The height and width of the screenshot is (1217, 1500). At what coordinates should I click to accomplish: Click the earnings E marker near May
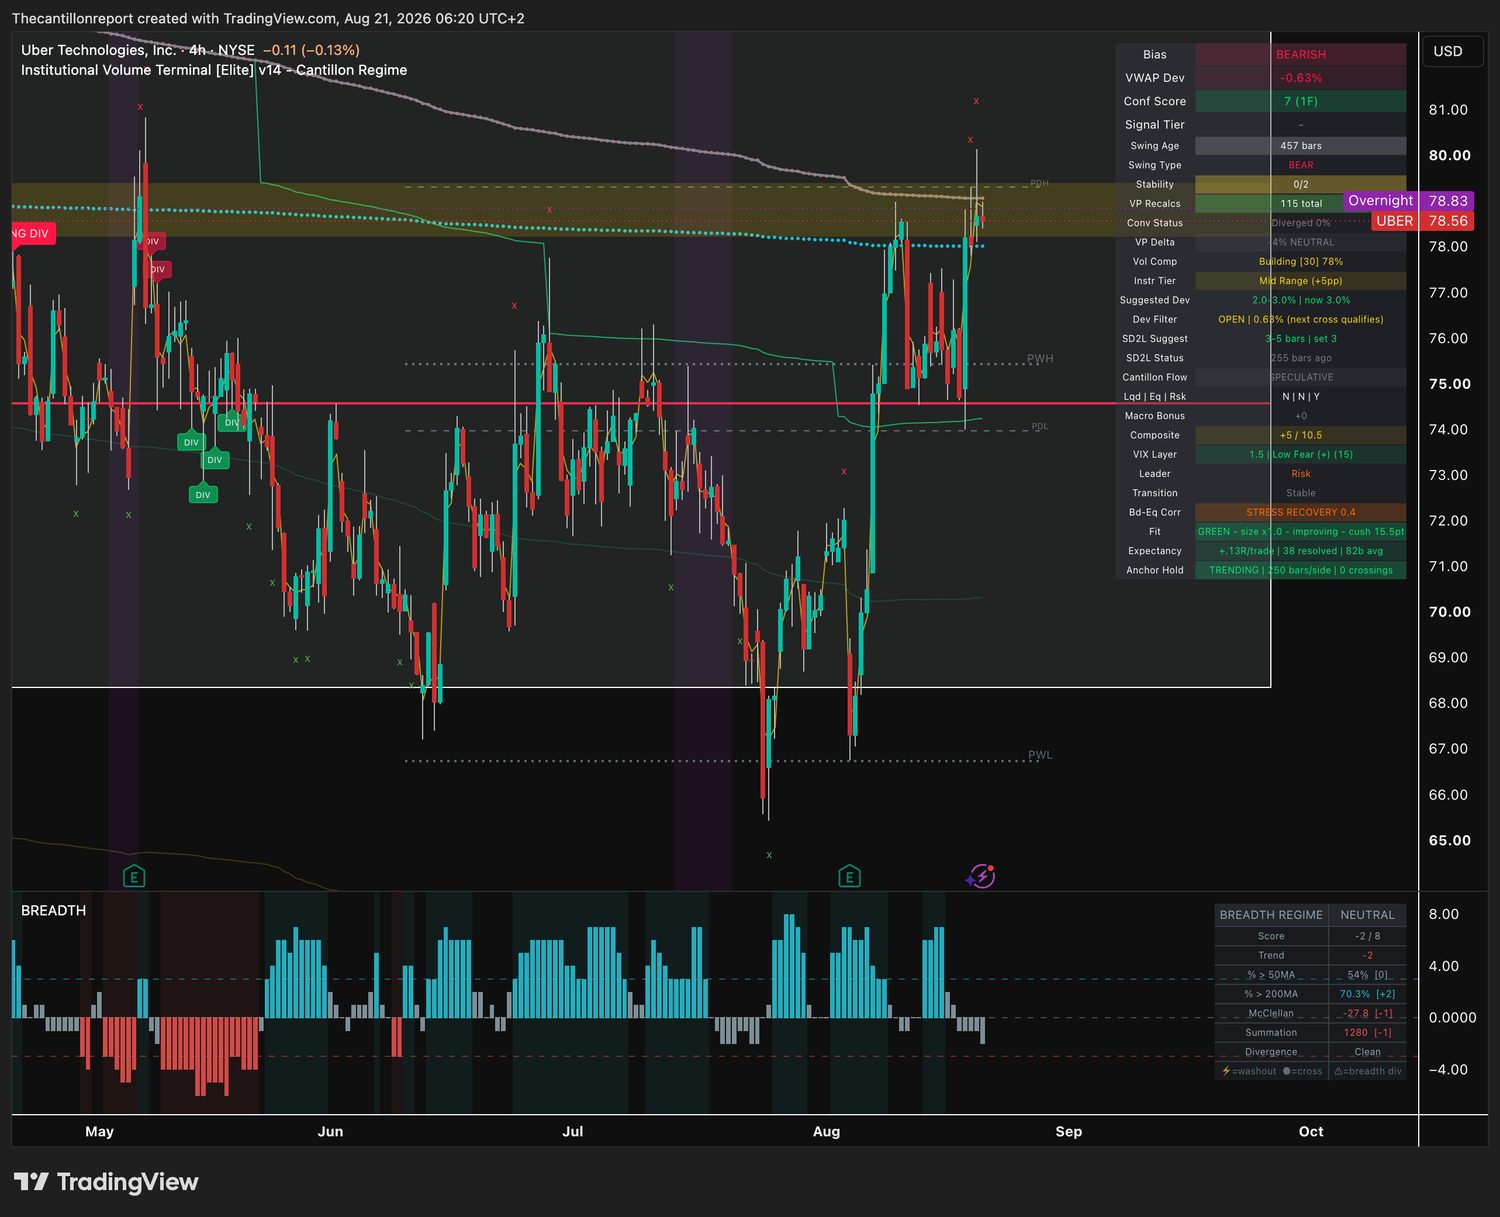134,877
